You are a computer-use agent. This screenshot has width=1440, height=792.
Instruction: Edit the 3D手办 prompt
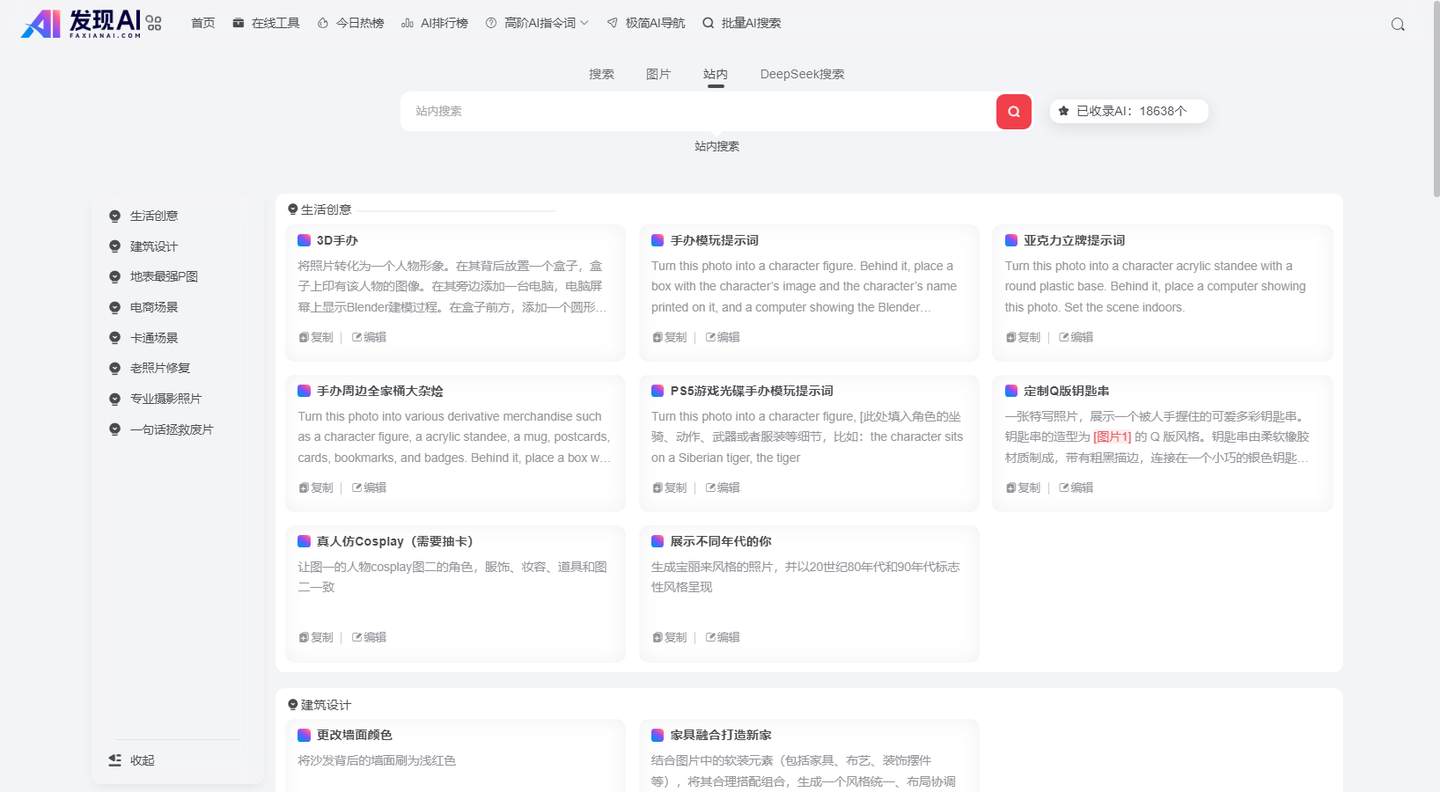tap(369, 337)
